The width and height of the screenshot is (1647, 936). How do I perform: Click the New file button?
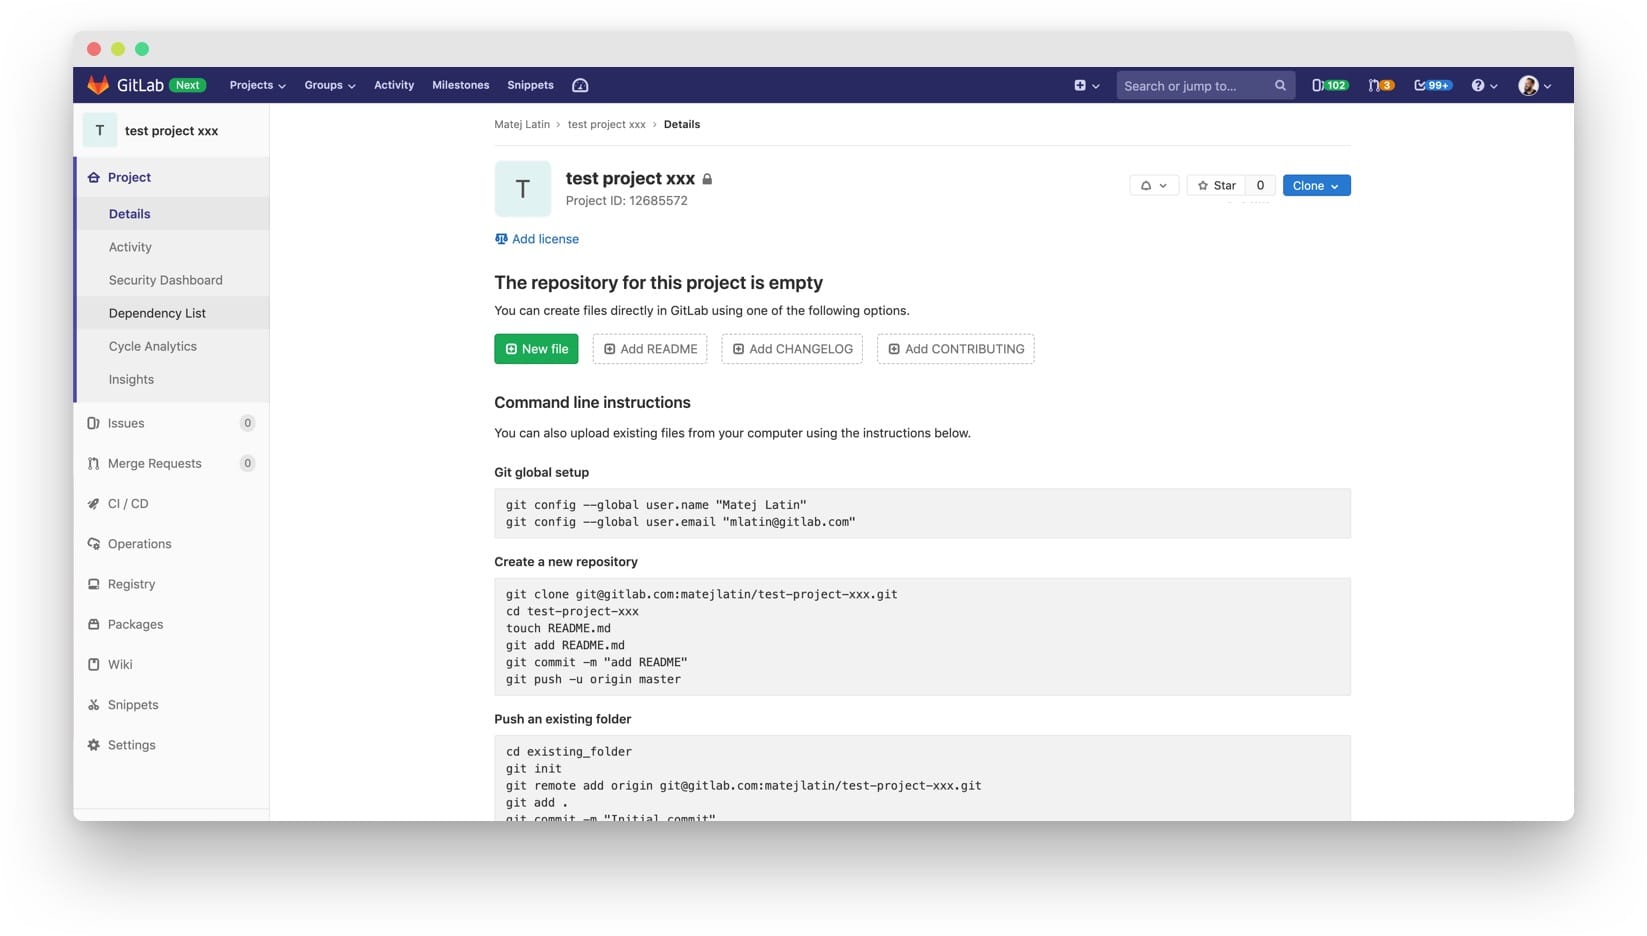point(536,349)
